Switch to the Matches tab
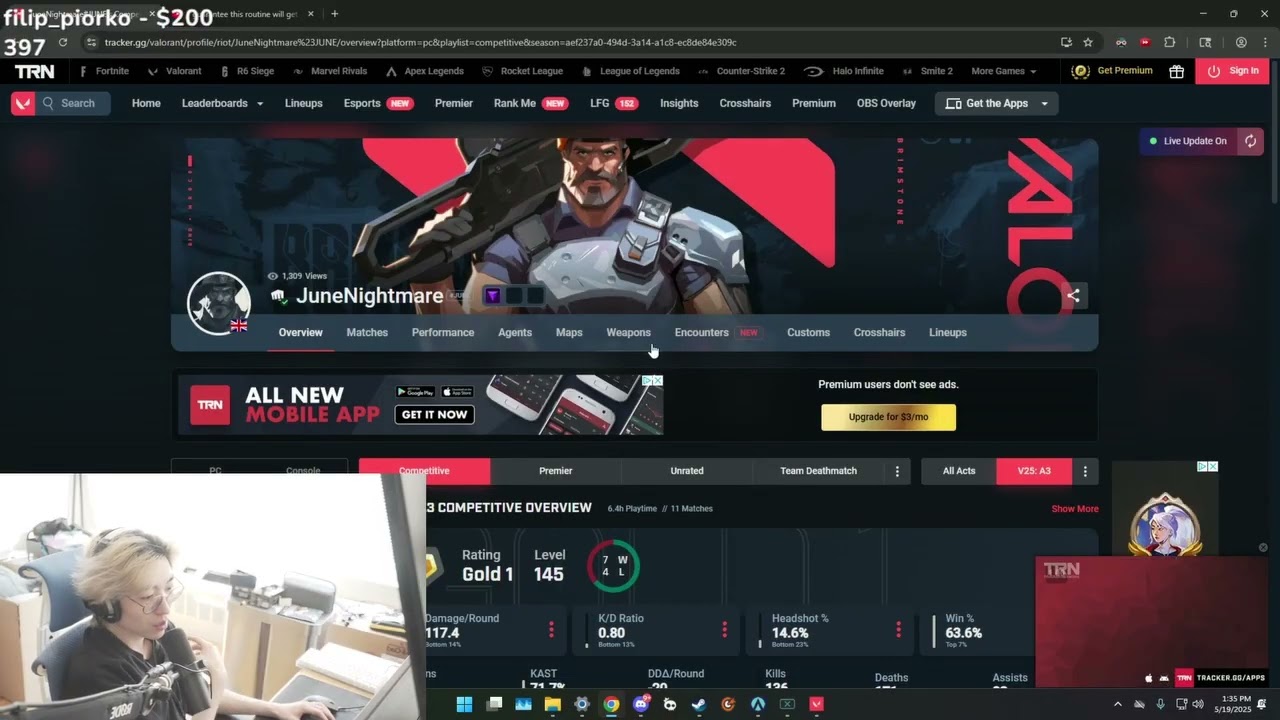 click(x=367, y=332)
